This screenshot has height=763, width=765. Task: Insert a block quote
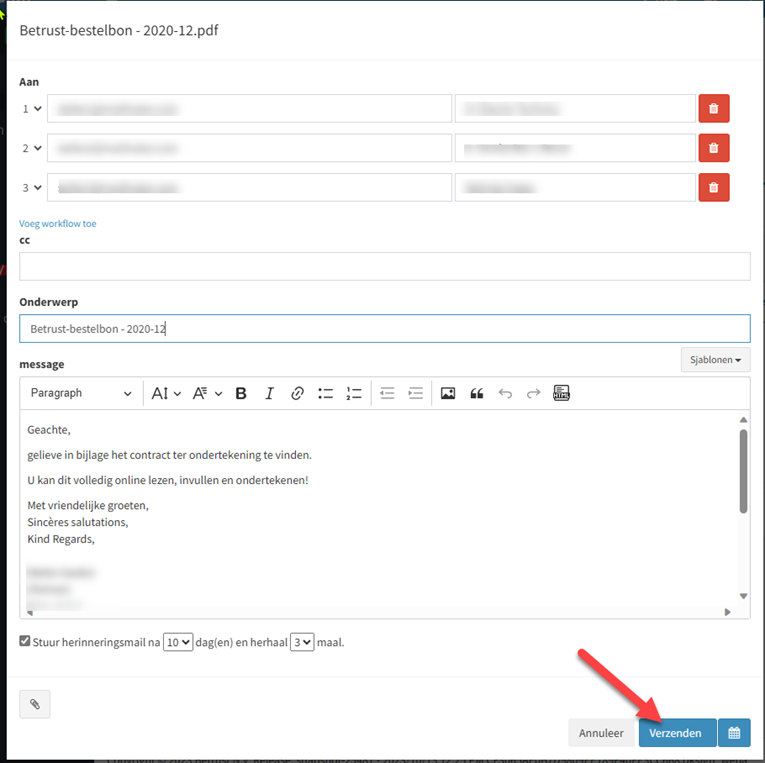point(477,393)
